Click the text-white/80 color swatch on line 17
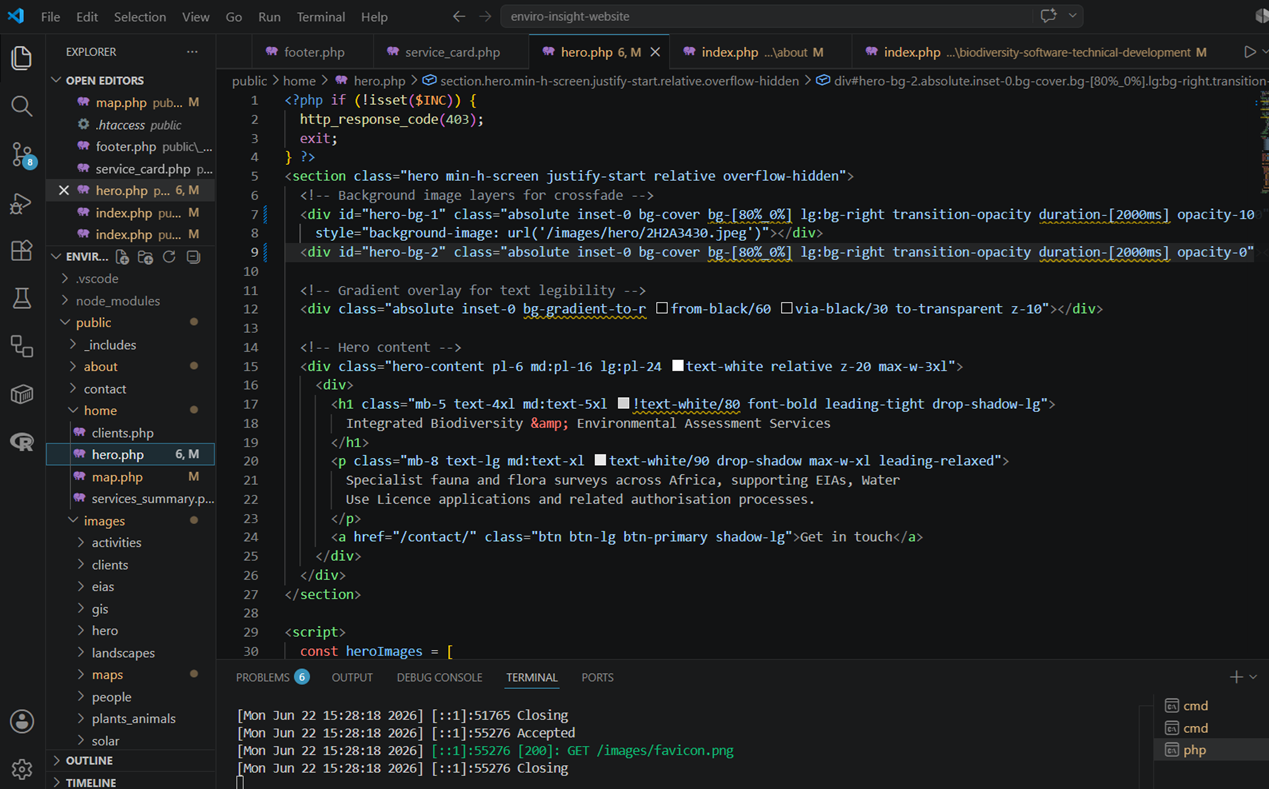 (x=624, y=404)
